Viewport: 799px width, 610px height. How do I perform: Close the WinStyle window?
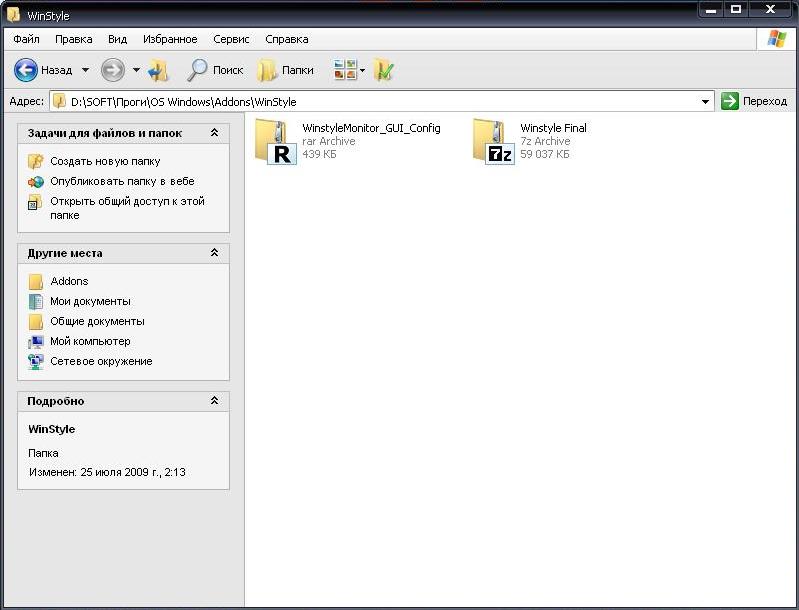770,10
